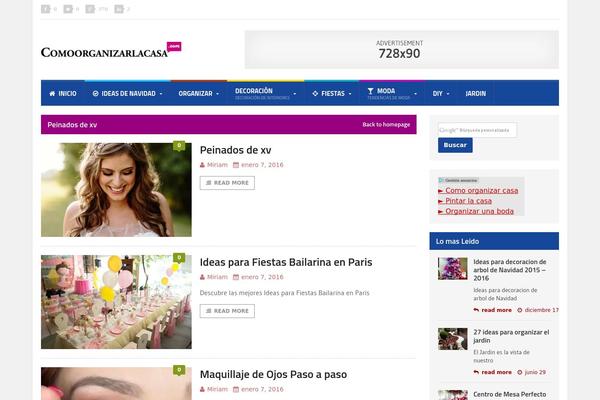Open the Peinados de xv article title
600x400 pixels.
pyautogui.click(x=235, y=150)
